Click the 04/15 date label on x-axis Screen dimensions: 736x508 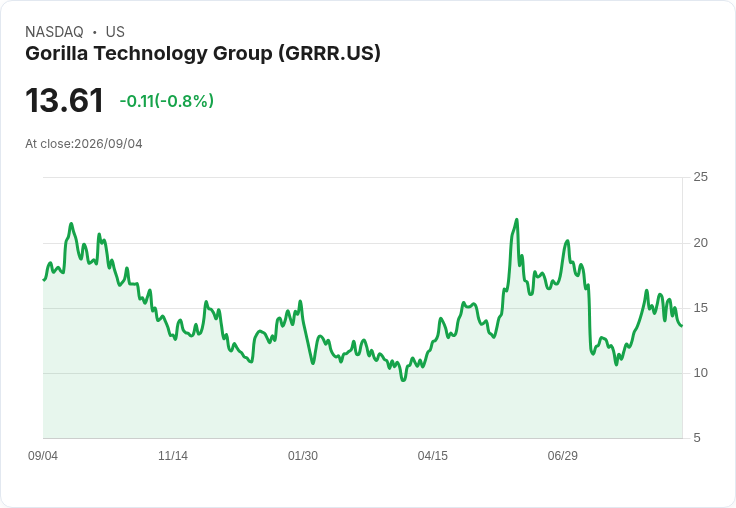tap(432, 455)
